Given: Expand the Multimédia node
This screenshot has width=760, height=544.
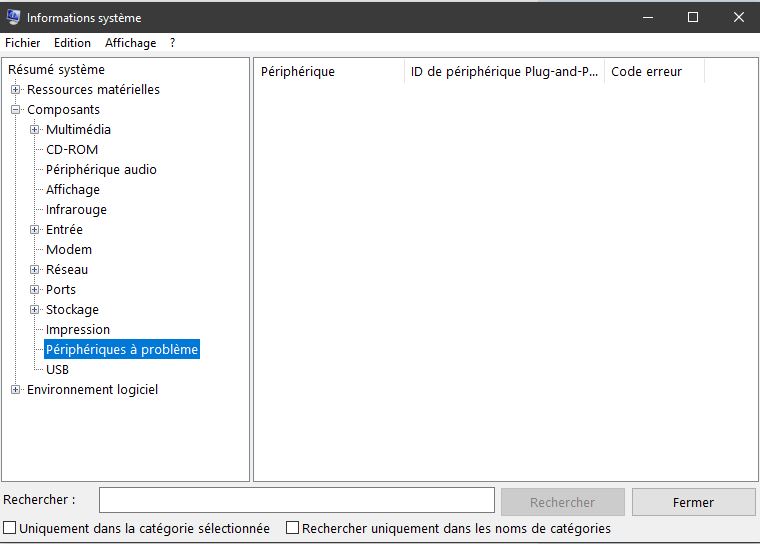Looking at the screenshot, I should (x=34, y=130).
